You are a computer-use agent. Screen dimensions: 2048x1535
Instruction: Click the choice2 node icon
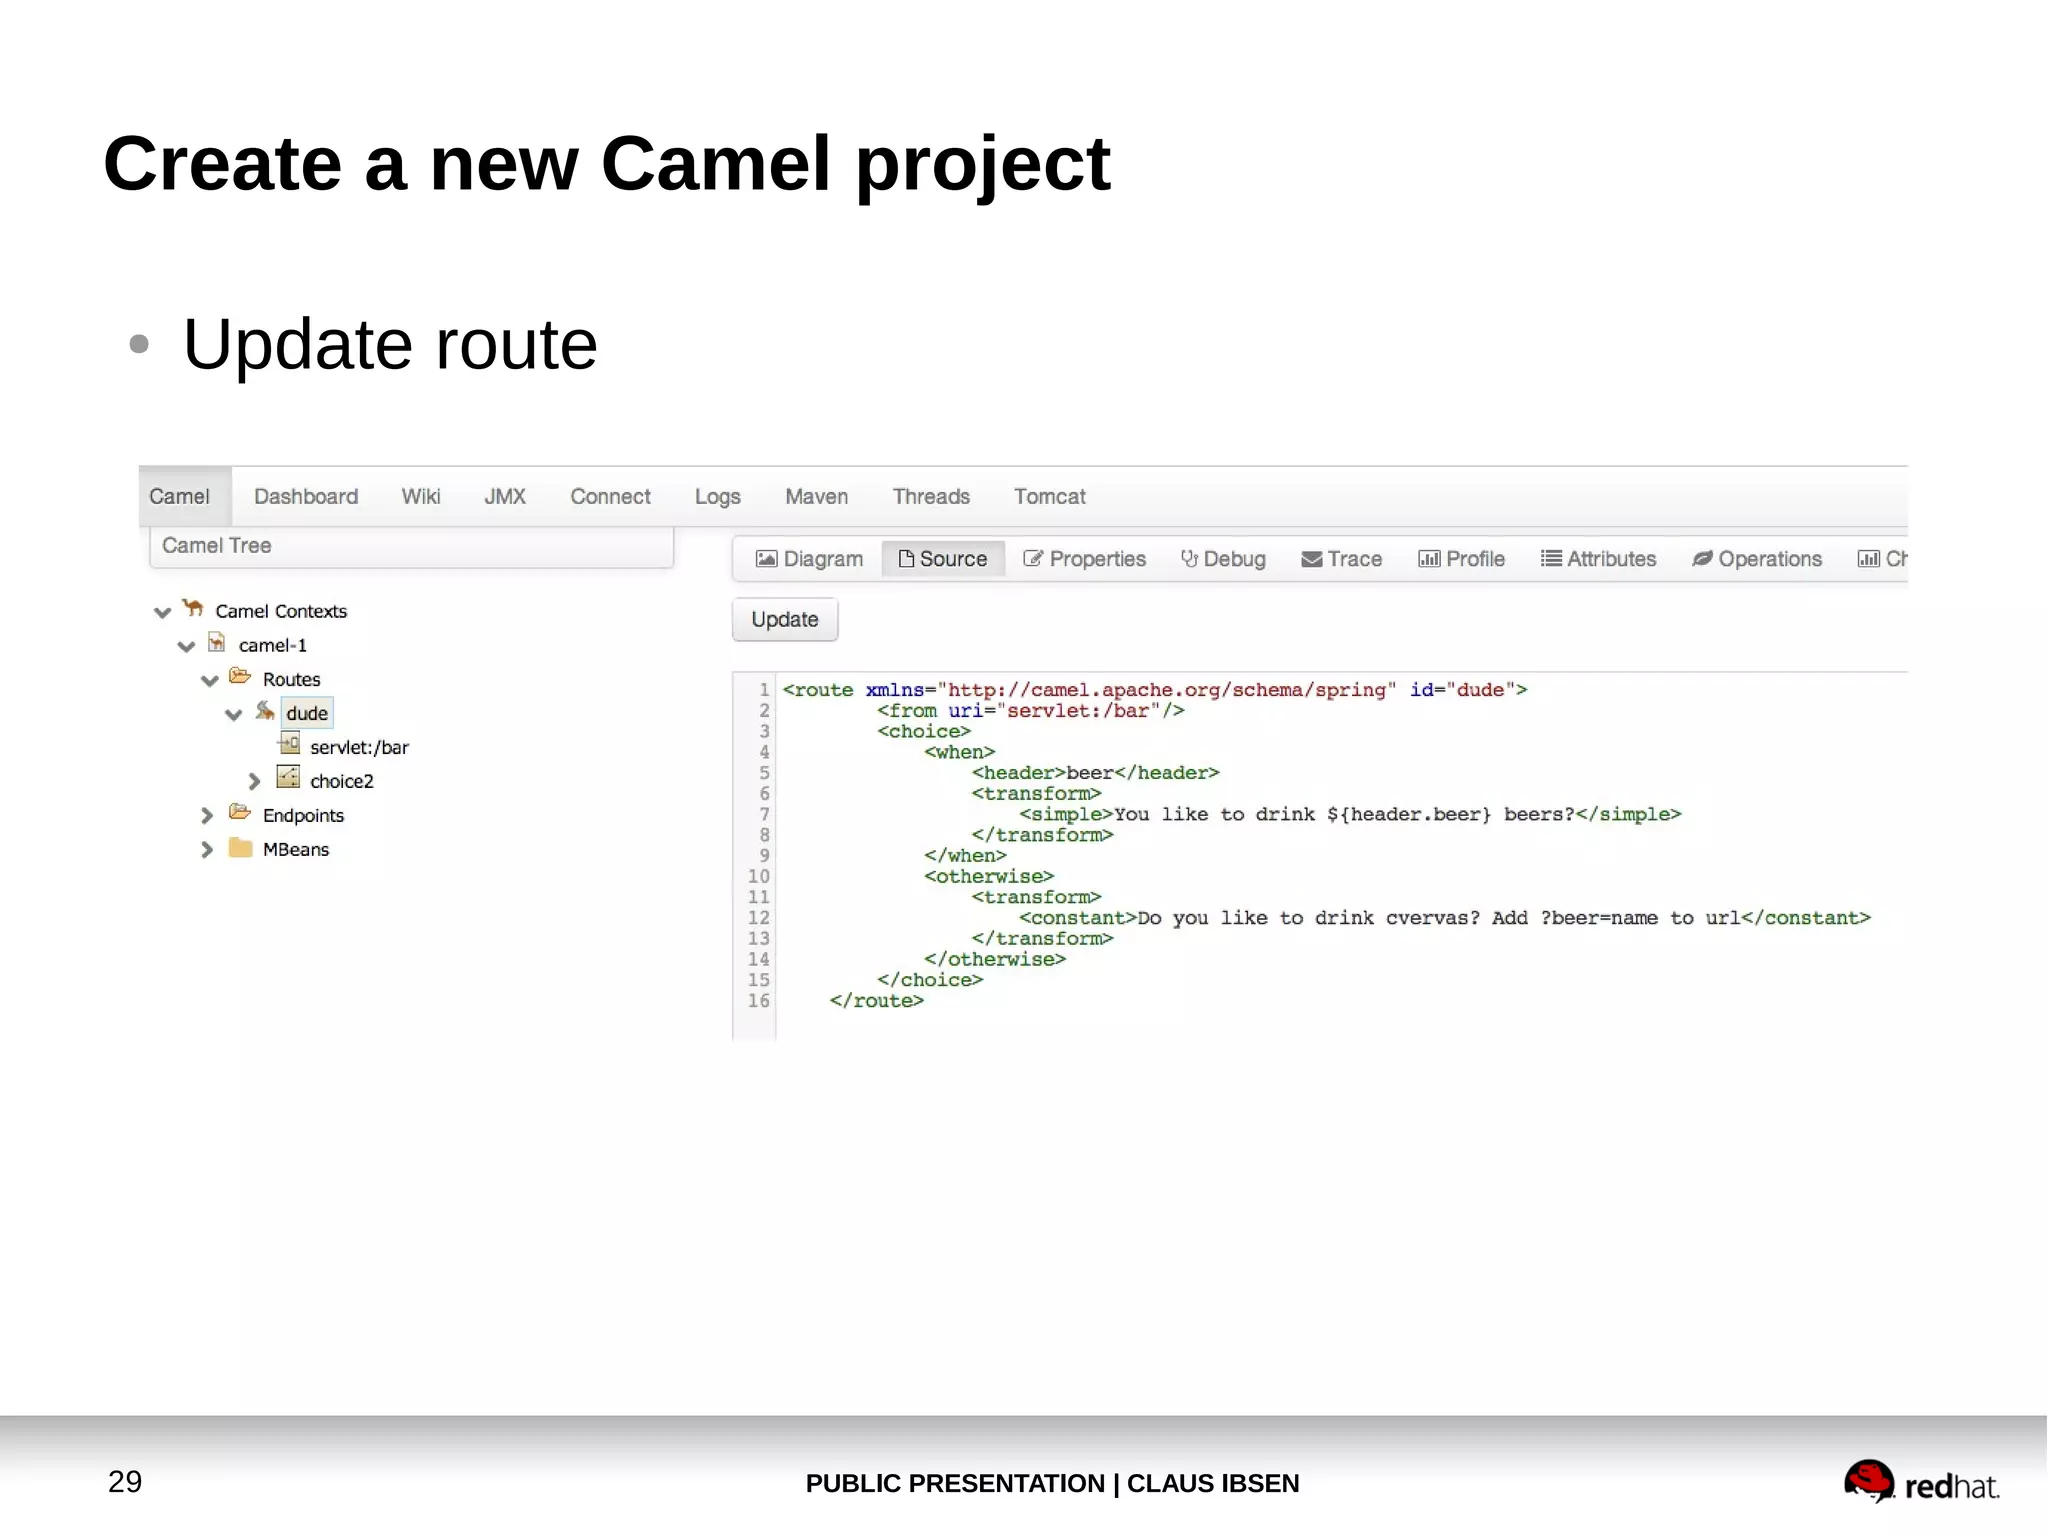click(288, 778)
